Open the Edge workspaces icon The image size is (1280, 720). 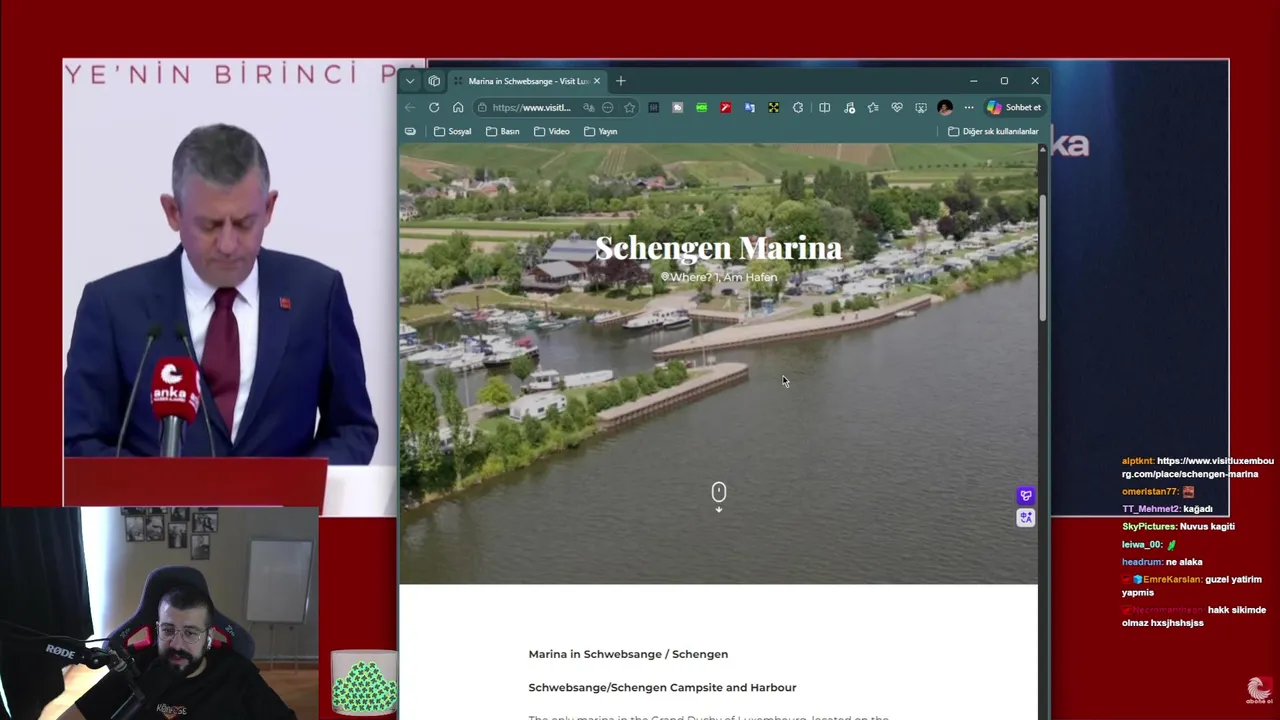click(x=434, y=81)
